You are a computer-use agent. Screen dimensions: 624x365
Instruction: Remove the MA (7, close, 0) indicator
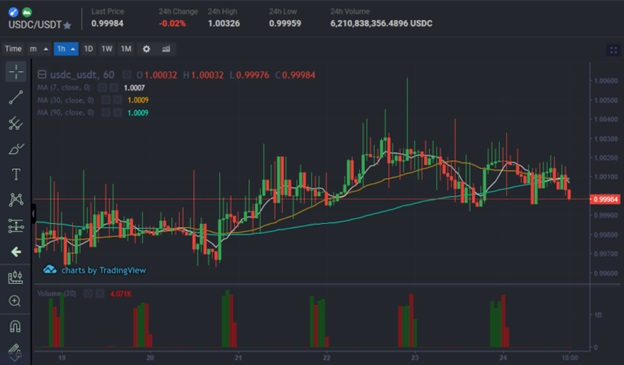click(114, 88)
